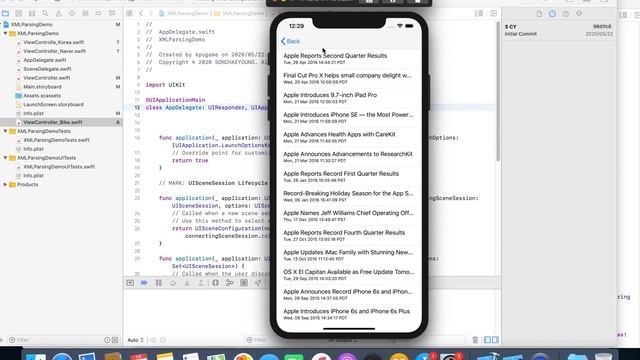Collapse the XMLParsingDemoUITests group

coord(5,158)
